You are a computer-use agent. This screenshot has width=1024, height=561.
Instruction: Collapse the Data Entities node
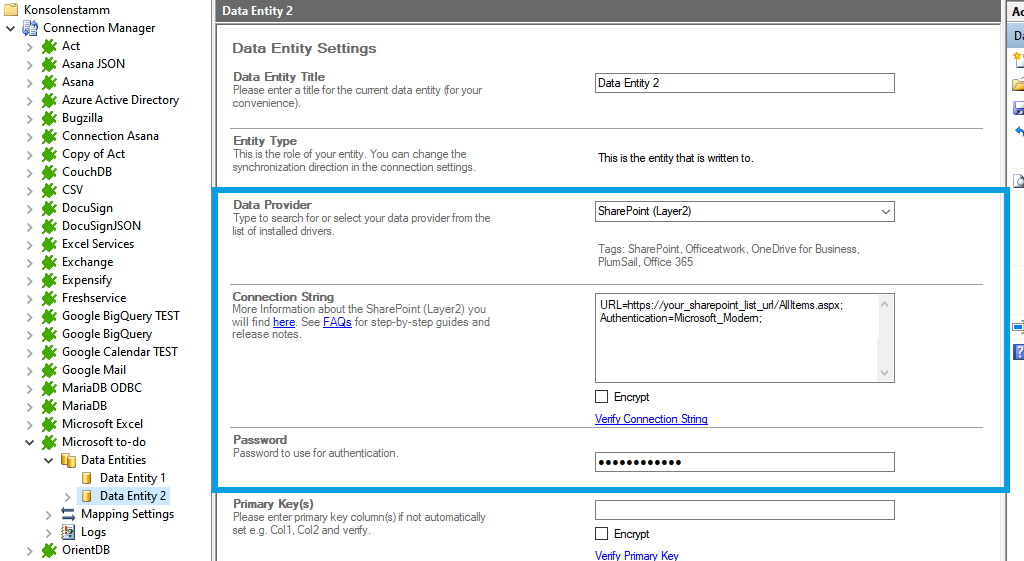(x=48, y=460)
